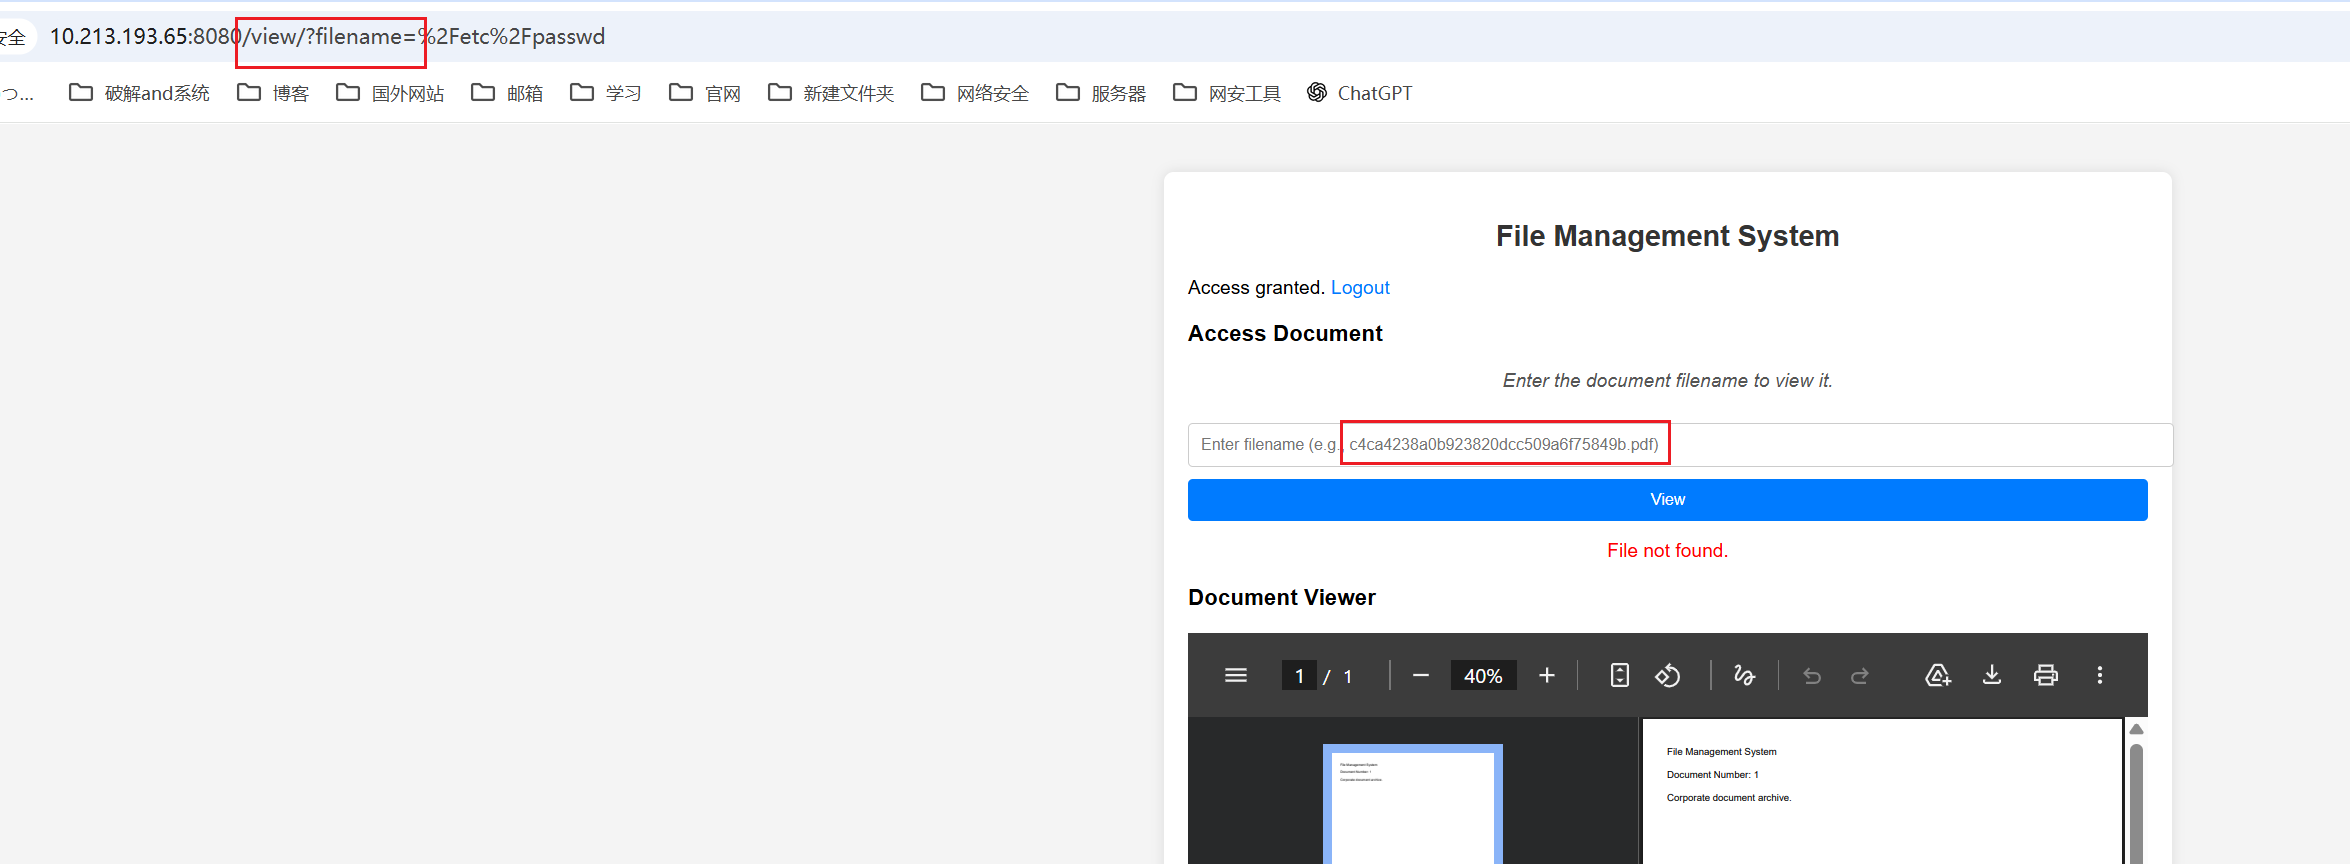Open the 网络安全 bookmarks folder

pos(975,93)
